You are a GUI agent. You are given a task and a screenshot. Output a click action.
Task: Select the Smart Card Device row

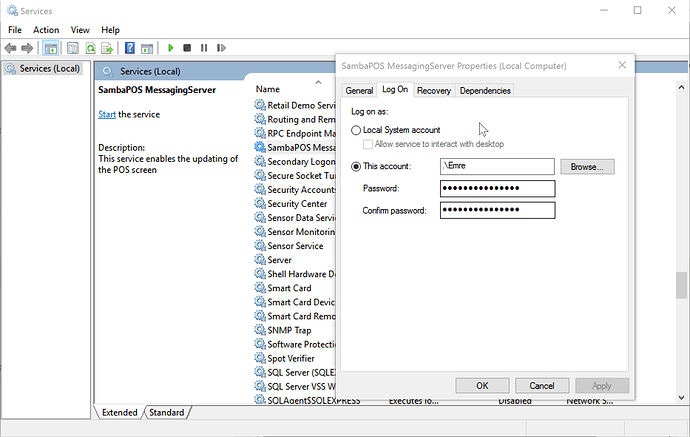point(295,302)
